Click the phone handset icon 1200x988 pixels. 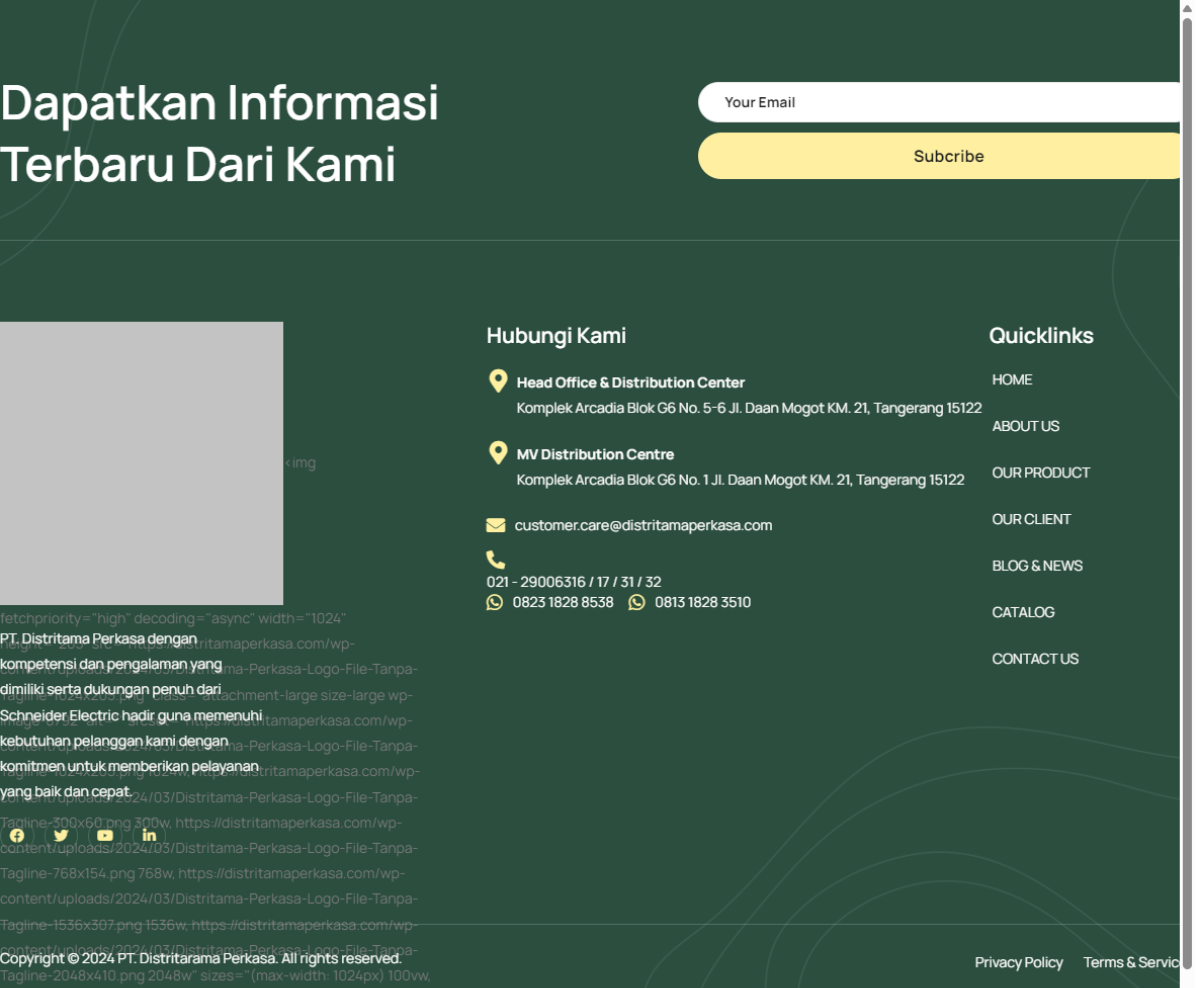[x=496, y=560]
